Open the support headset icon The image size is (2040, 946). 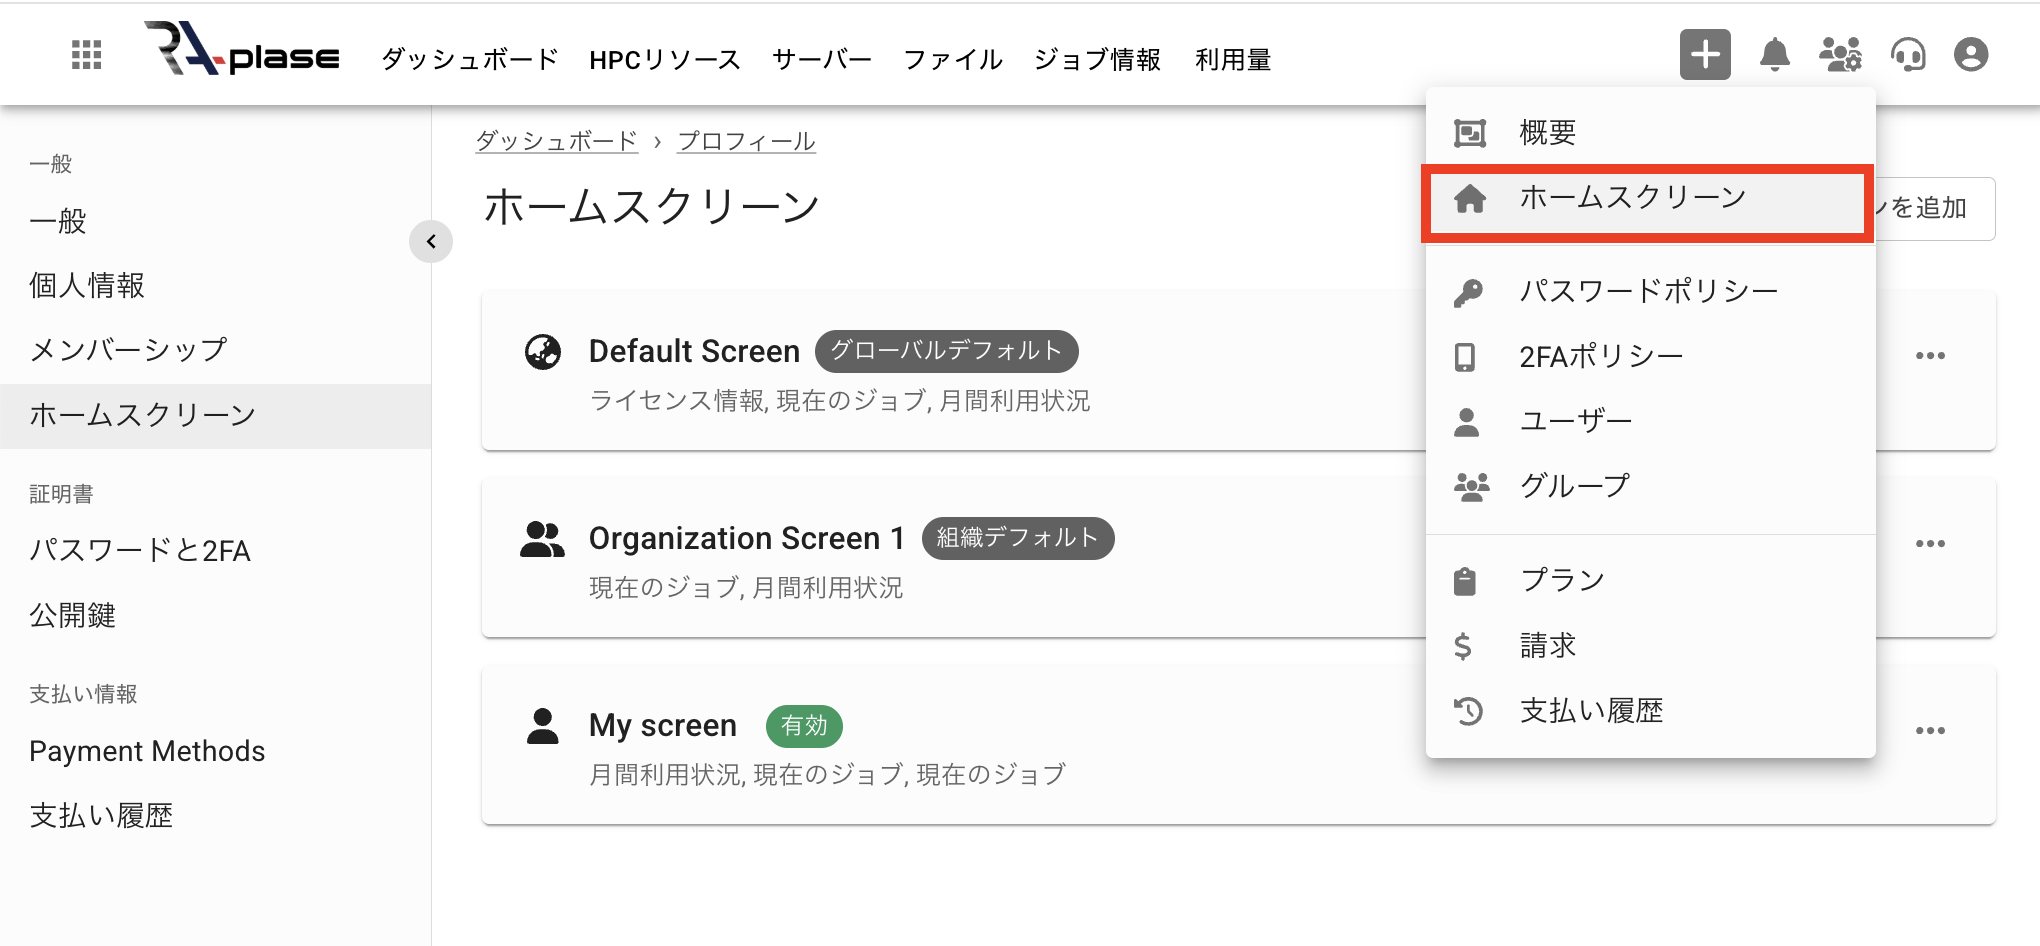(1908, 55)
